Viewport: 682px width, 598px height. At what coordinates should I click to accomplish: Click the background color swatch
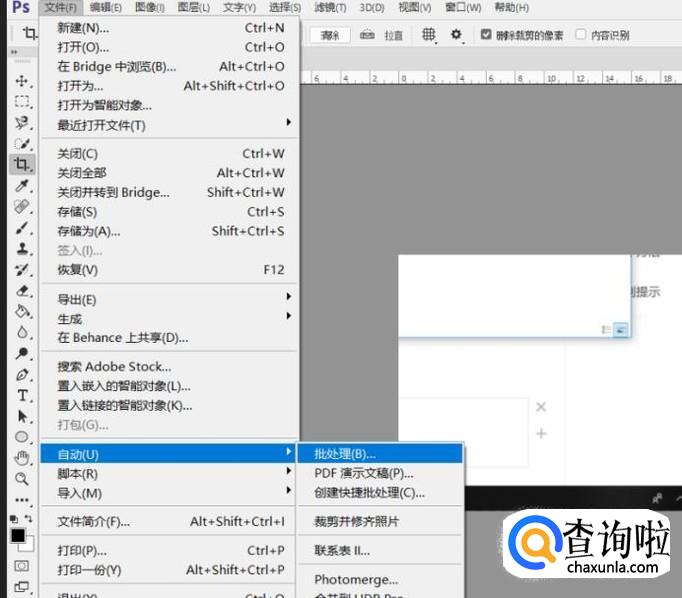coord(28,544)
